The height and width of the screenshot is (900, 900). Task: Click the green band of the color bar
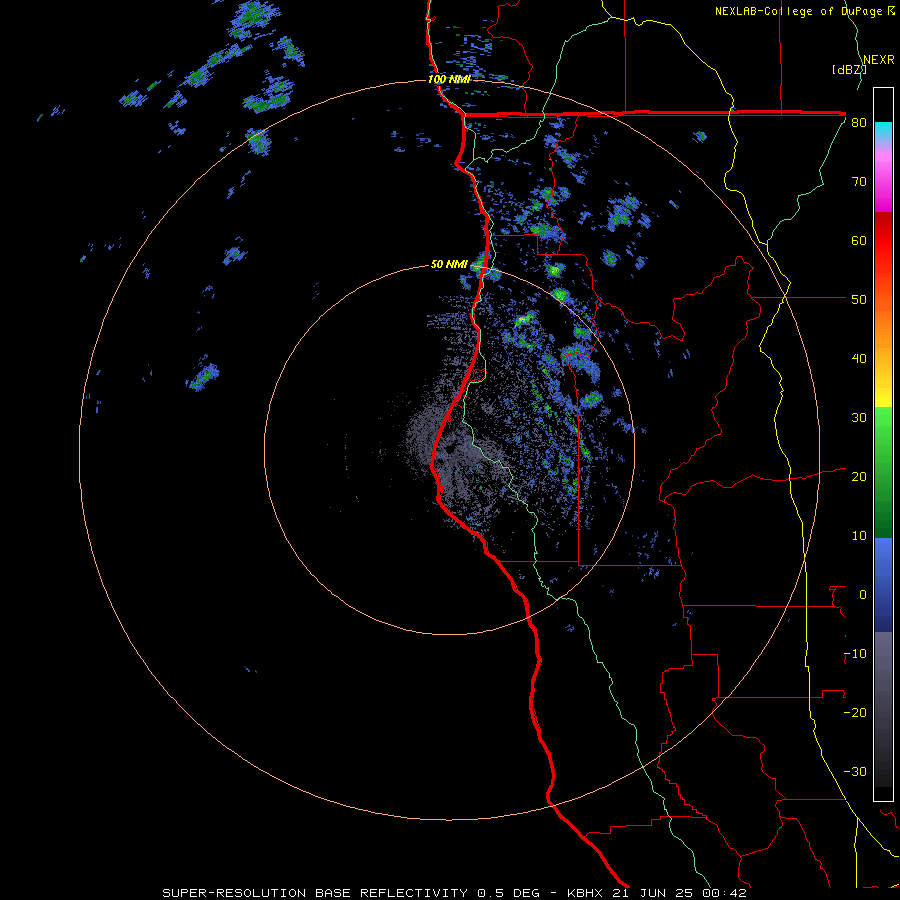(x=883, y=472)
